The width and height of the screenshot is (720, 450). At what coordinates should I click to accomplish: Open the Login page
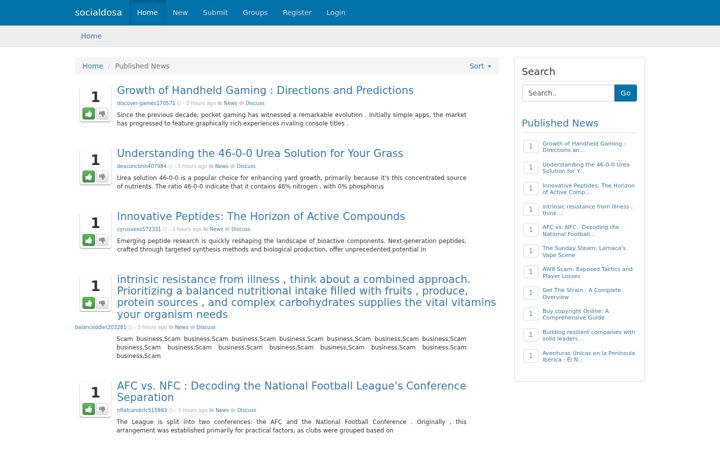336,12
